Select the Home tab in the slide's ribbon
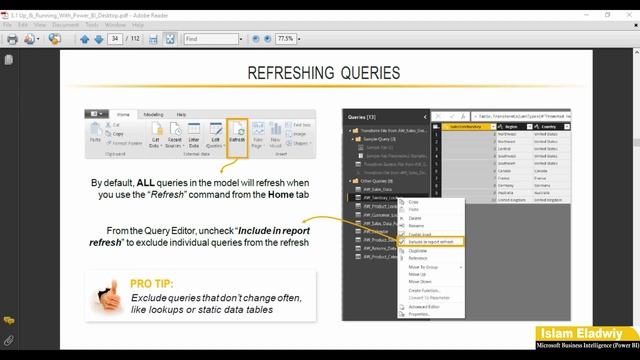Screen dimensions: 640x360 123,115
